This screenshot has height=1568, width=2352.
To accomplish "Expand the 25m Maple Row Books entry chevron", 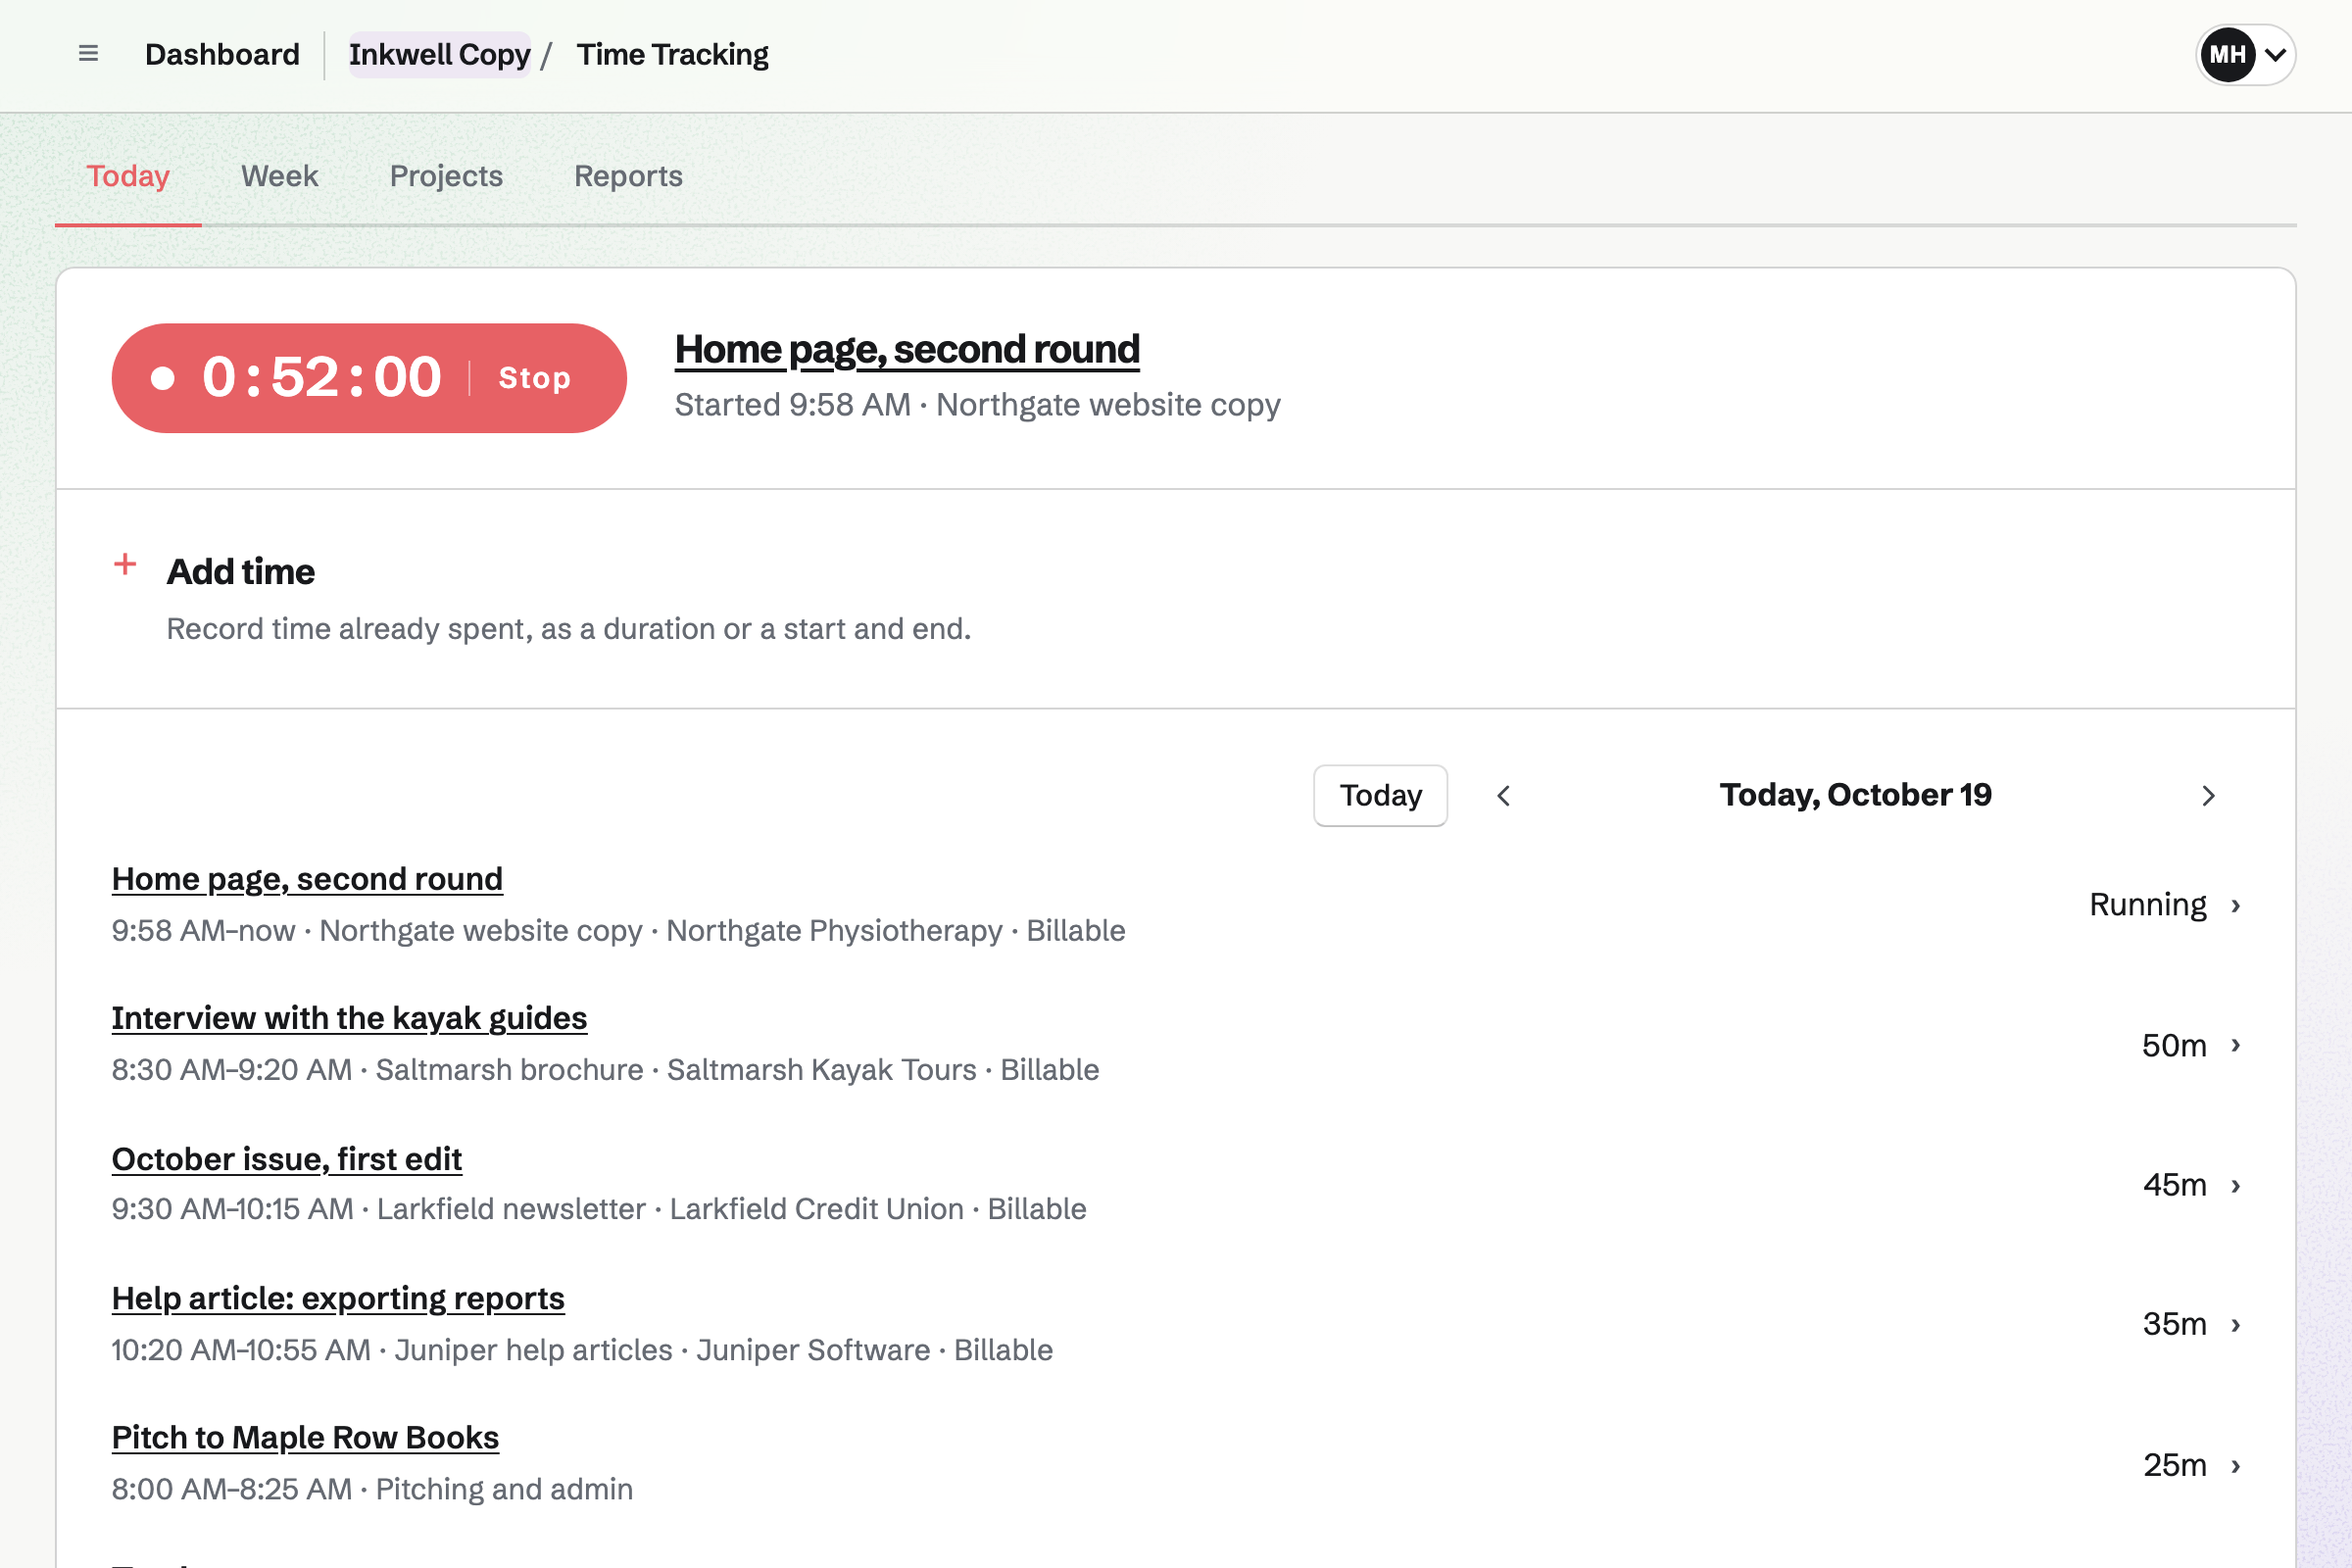I will (x=2237, y=1465).
